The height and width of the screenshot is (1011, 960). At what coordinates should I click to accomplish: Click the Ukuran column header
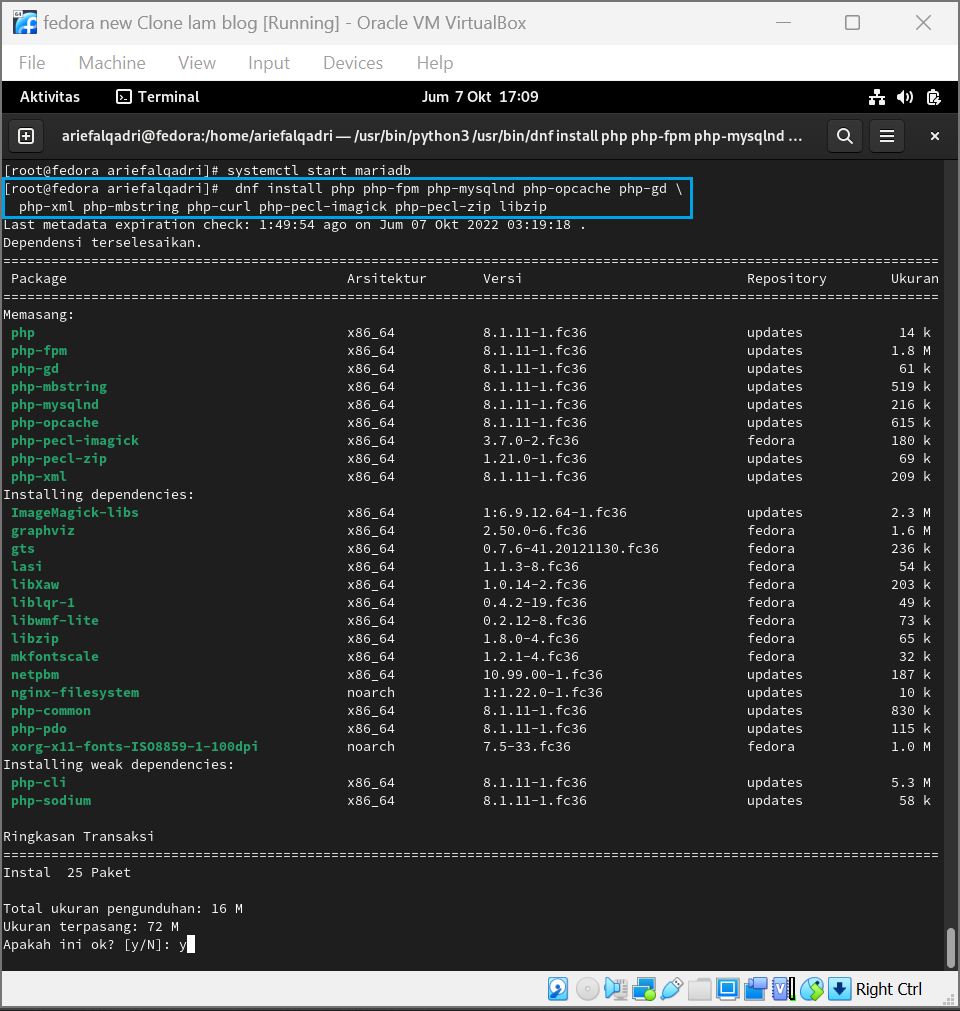pyautogui.click(x=915, y=279)
